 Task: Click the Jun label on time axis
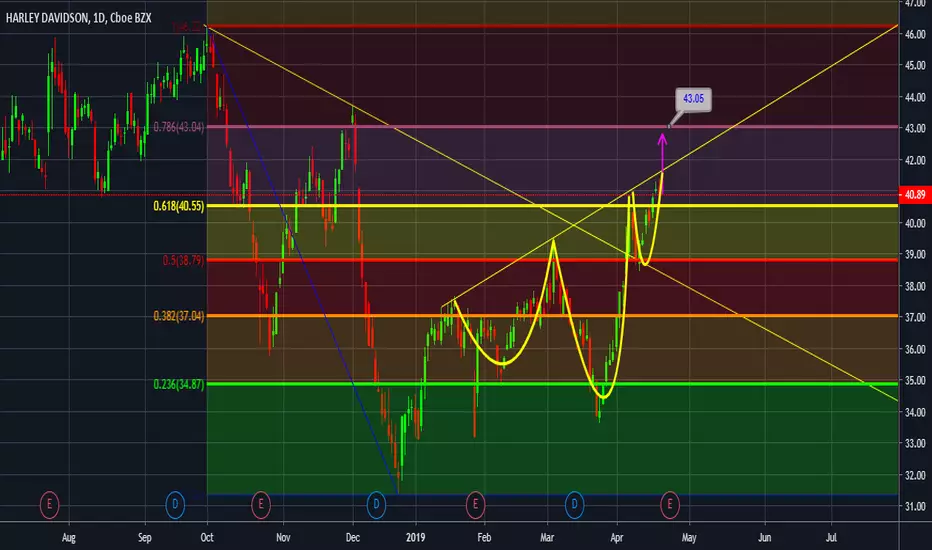pos(764,538)
